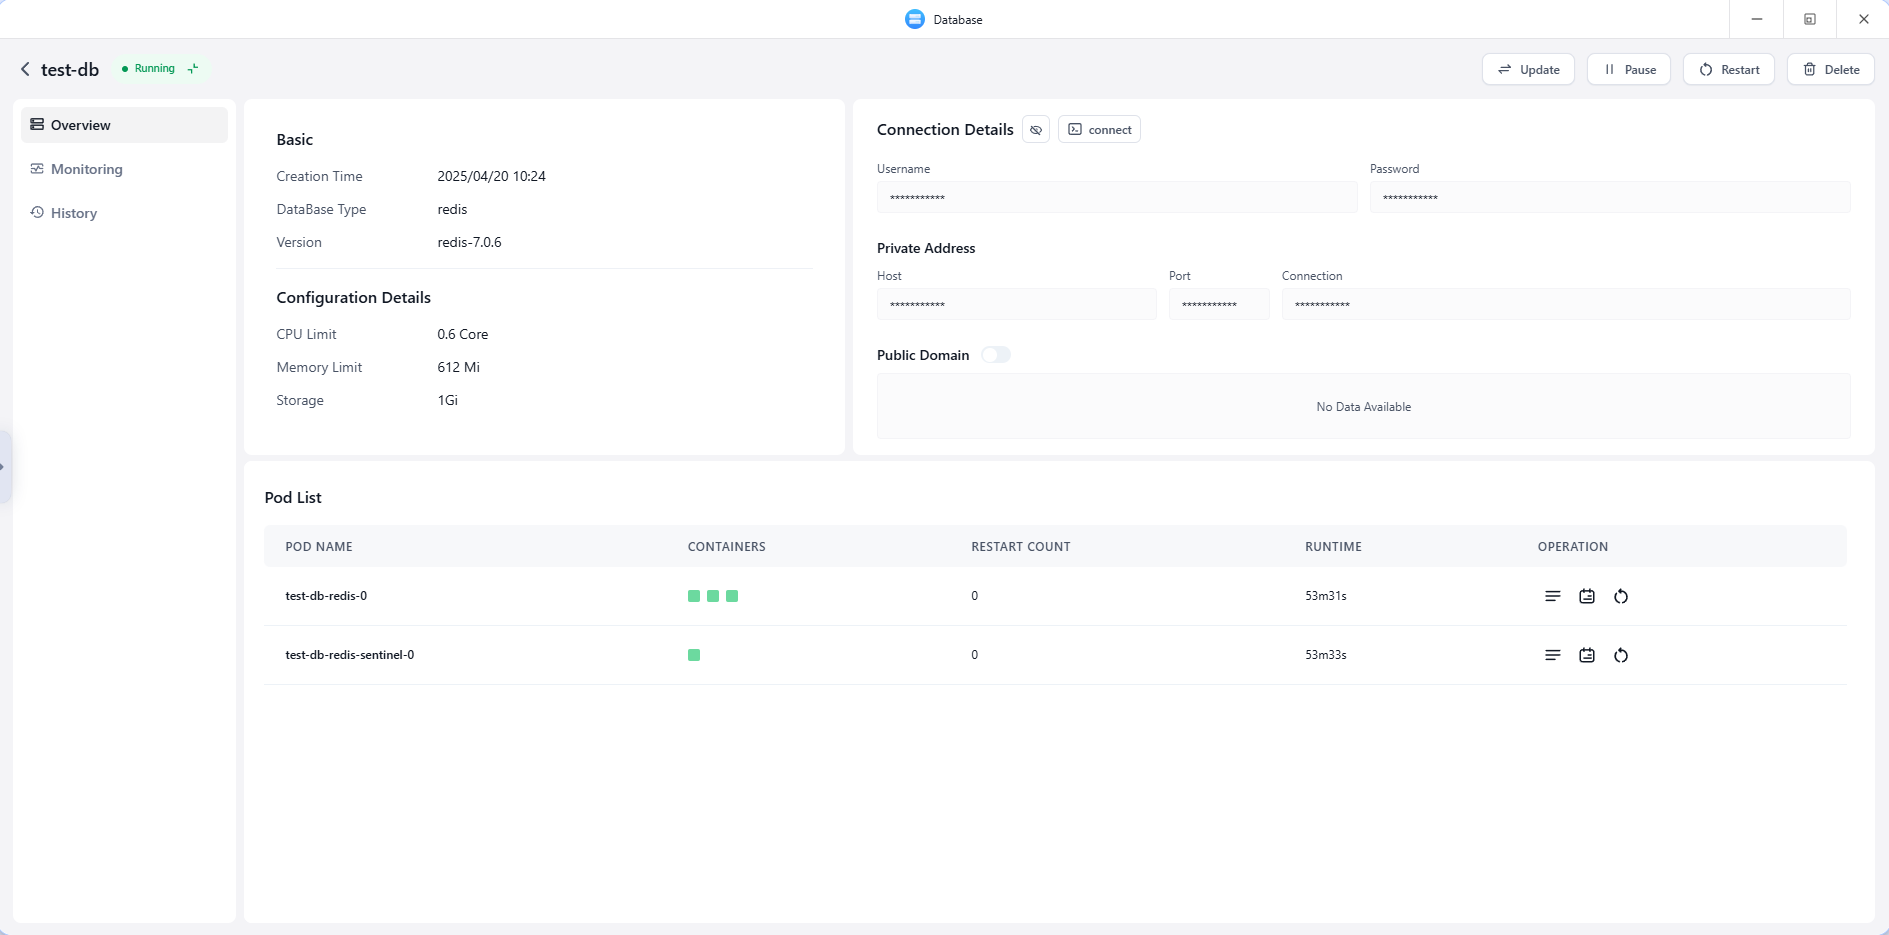Open details for test-db-redis-sentinel-0 pod

[x=1587, y=655]
